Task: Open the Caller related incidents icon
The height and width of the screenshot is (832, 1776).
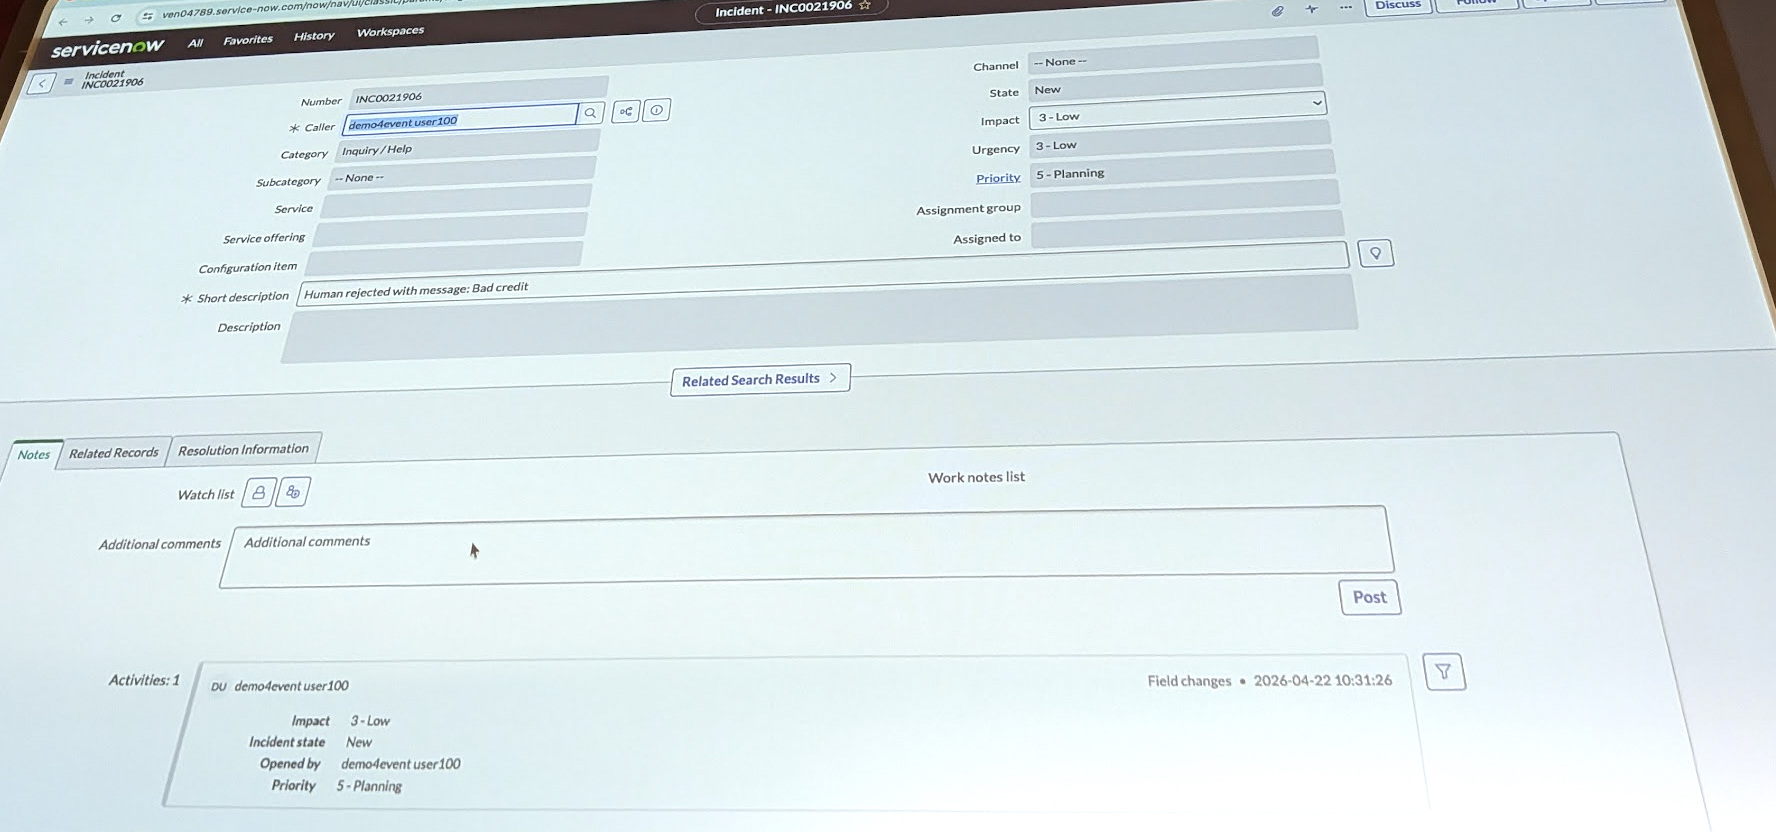Action: [x=626, y=111]
